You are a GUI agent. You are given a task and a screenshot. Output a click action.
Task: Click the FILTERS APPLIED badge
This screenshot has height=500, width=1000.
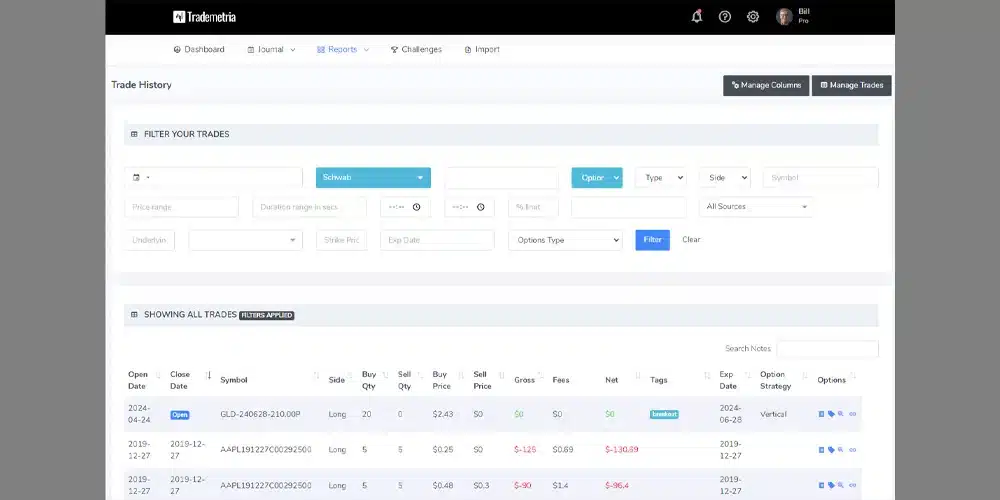click(x=267, y=315)
